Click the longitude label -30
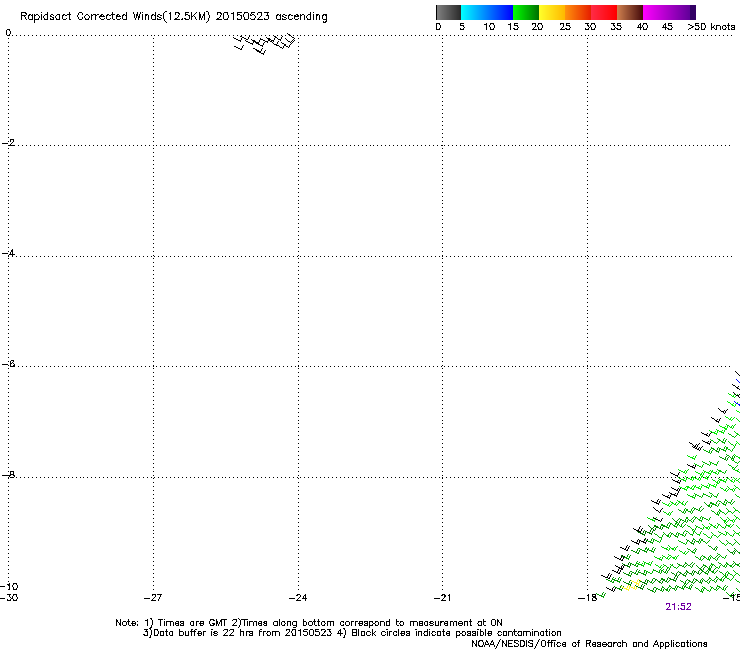The image size is (740, 650). tap(9, 598)
